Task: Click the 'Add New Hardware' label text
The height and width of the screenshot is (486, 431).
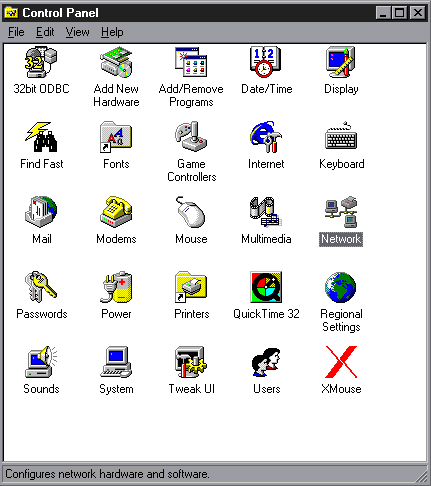Action: (x=116, y=95)
